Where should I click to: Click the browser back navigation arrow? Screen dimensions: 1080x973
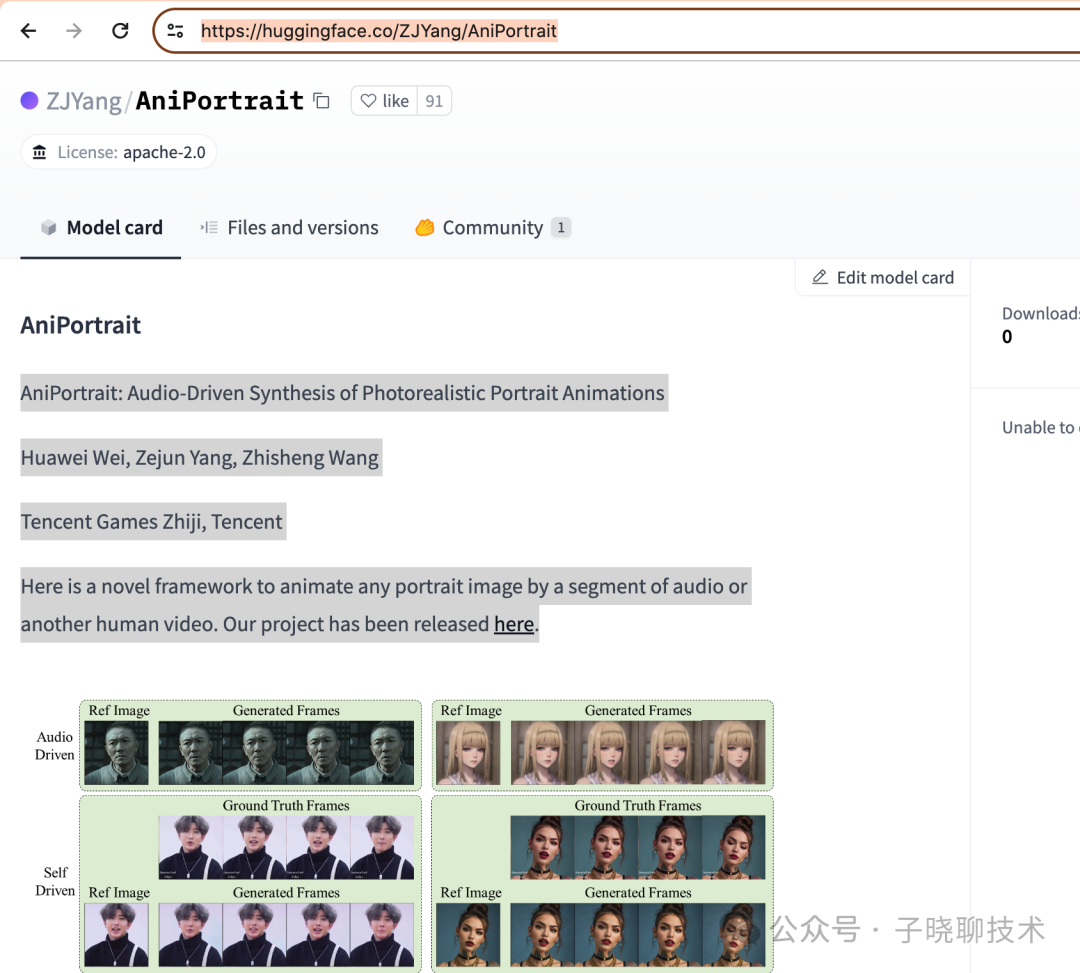pos(28,30)
